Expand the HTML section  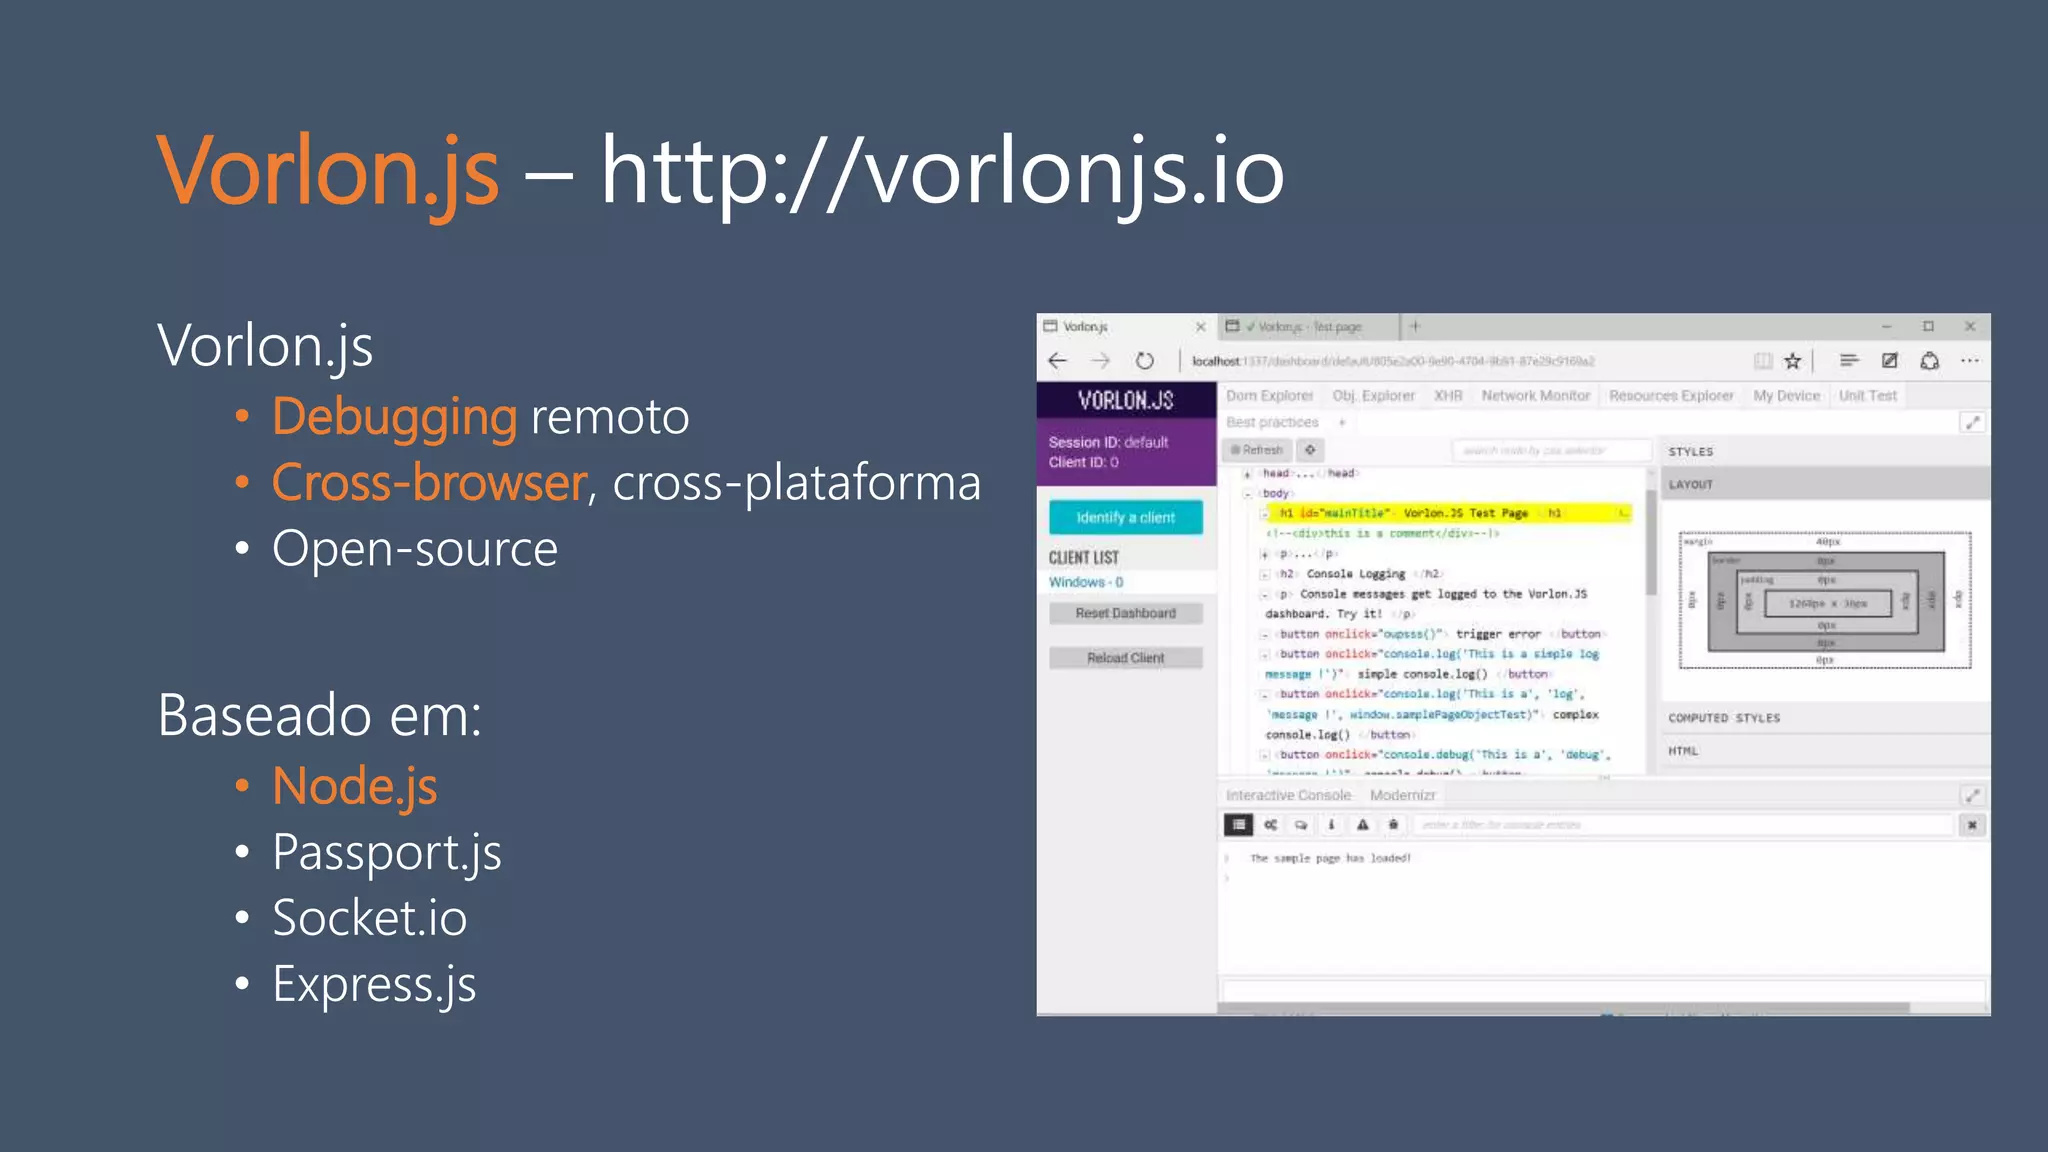coord(1824,751)
